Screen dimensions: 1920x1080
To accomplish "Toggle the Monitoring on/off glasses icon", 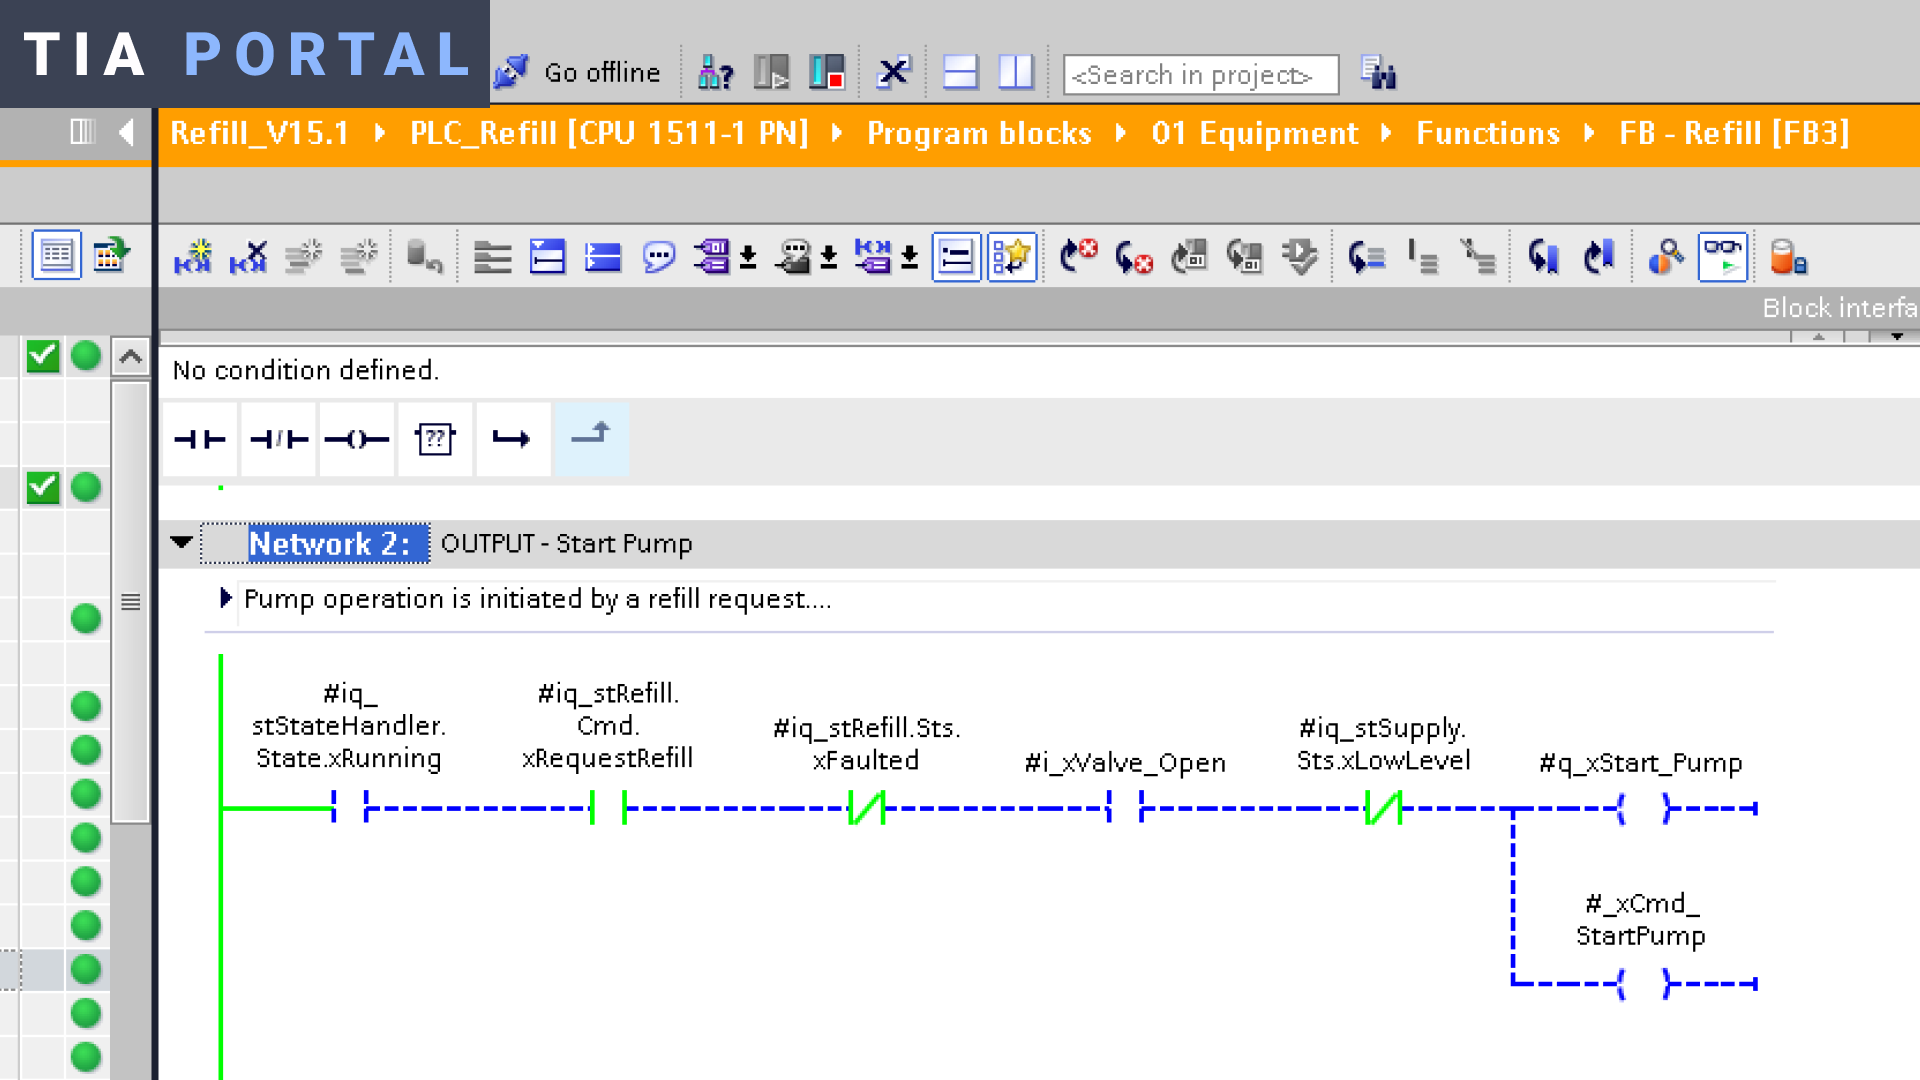I will [1722, 257].
